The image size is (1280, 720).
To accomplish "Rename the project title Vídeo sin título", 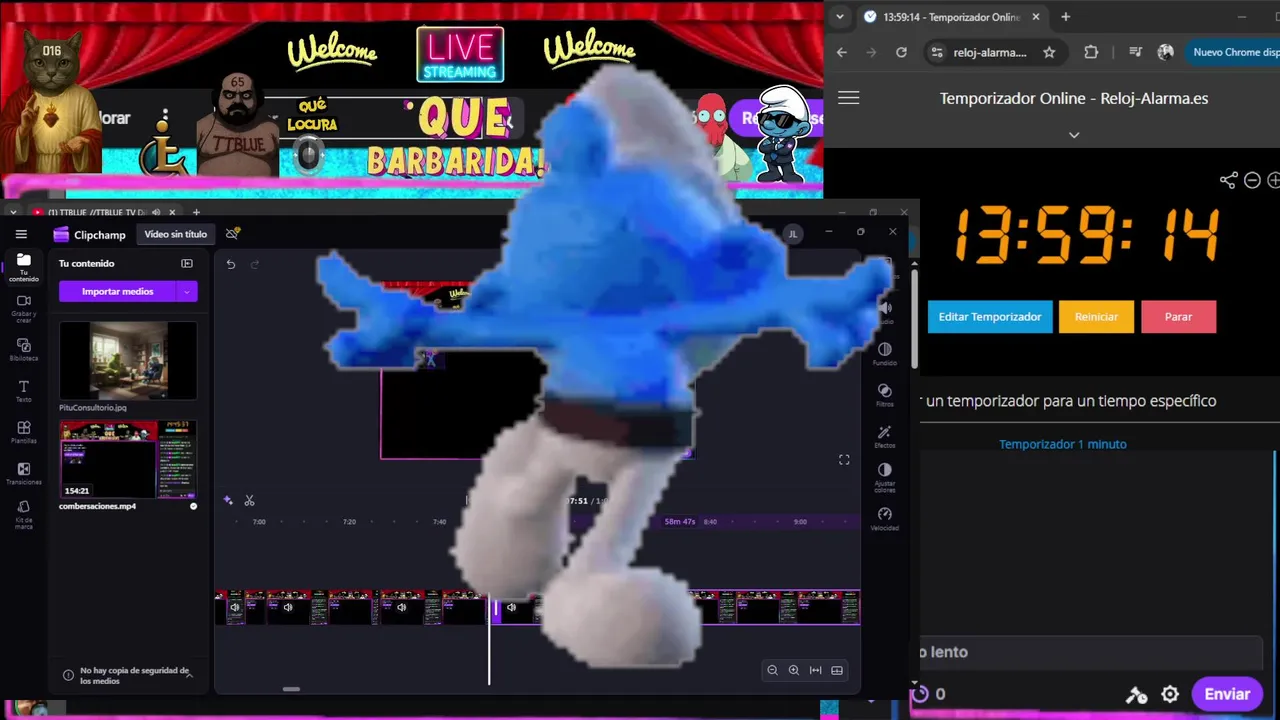I will pos(175,234).
